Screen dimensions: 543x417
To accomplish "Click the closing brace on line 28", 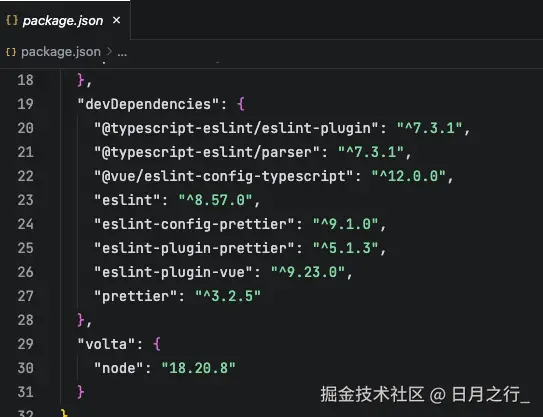I will click(81, 320).
